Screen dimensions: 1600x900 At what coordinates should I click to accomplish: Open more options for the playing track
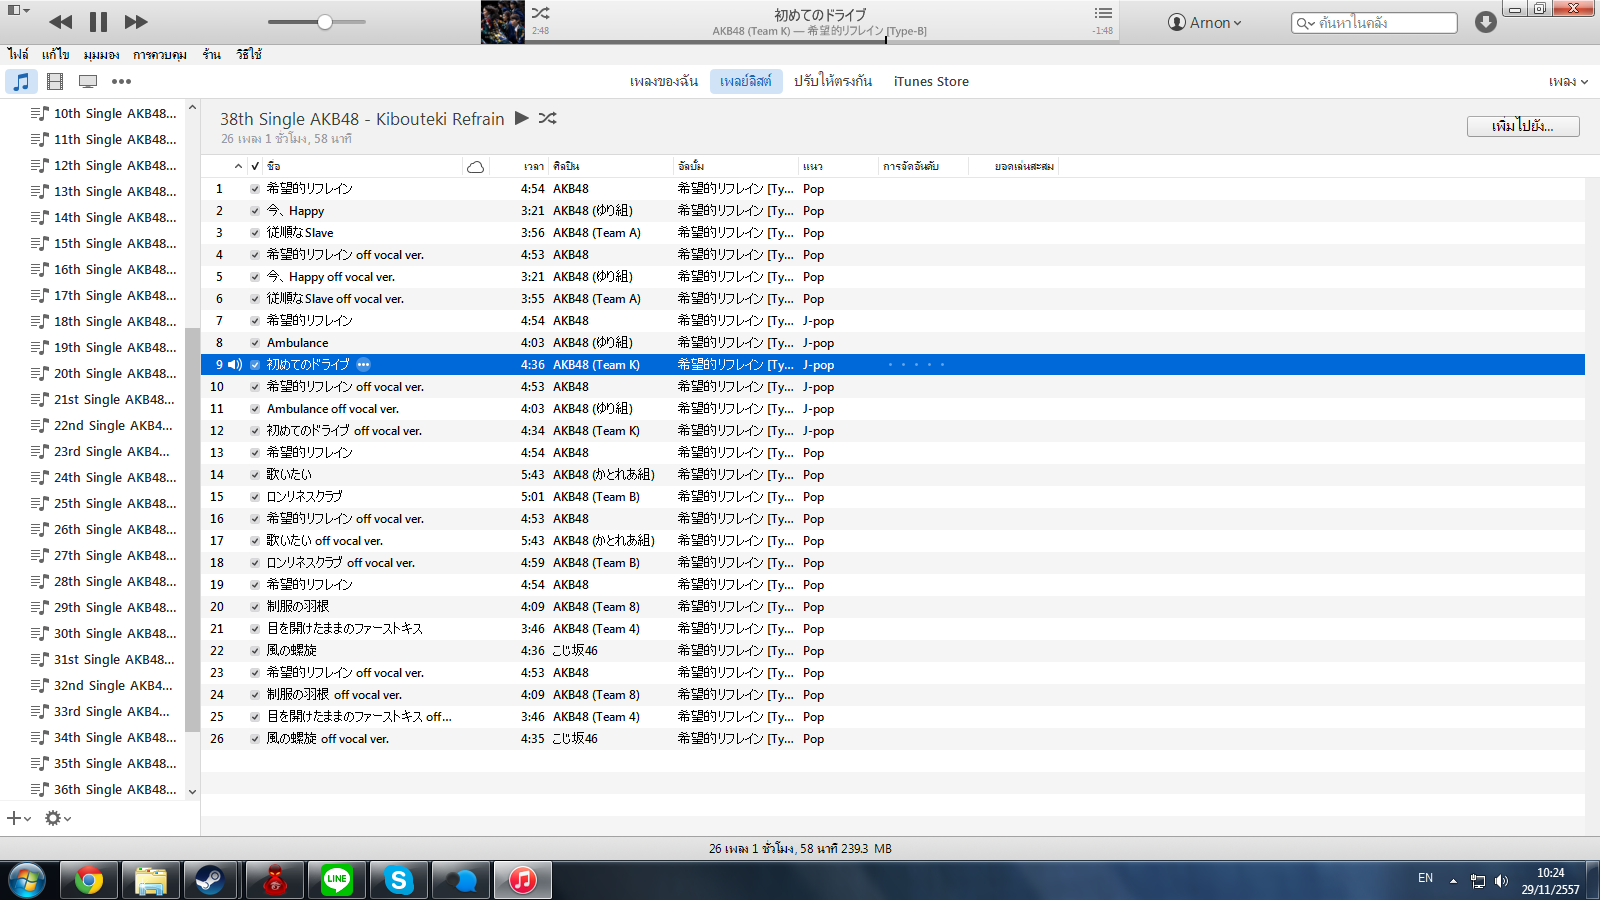click(x=364, y=365)
